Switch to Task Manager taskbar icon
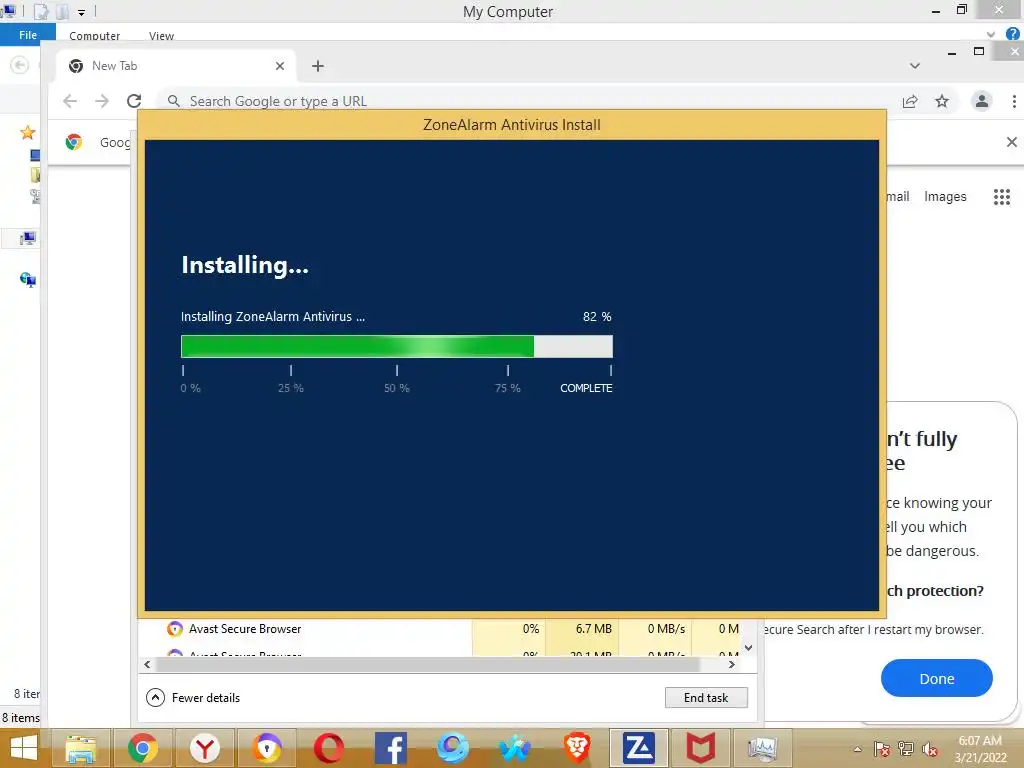This screenshot has width=1024, height=768. point(762,748)
